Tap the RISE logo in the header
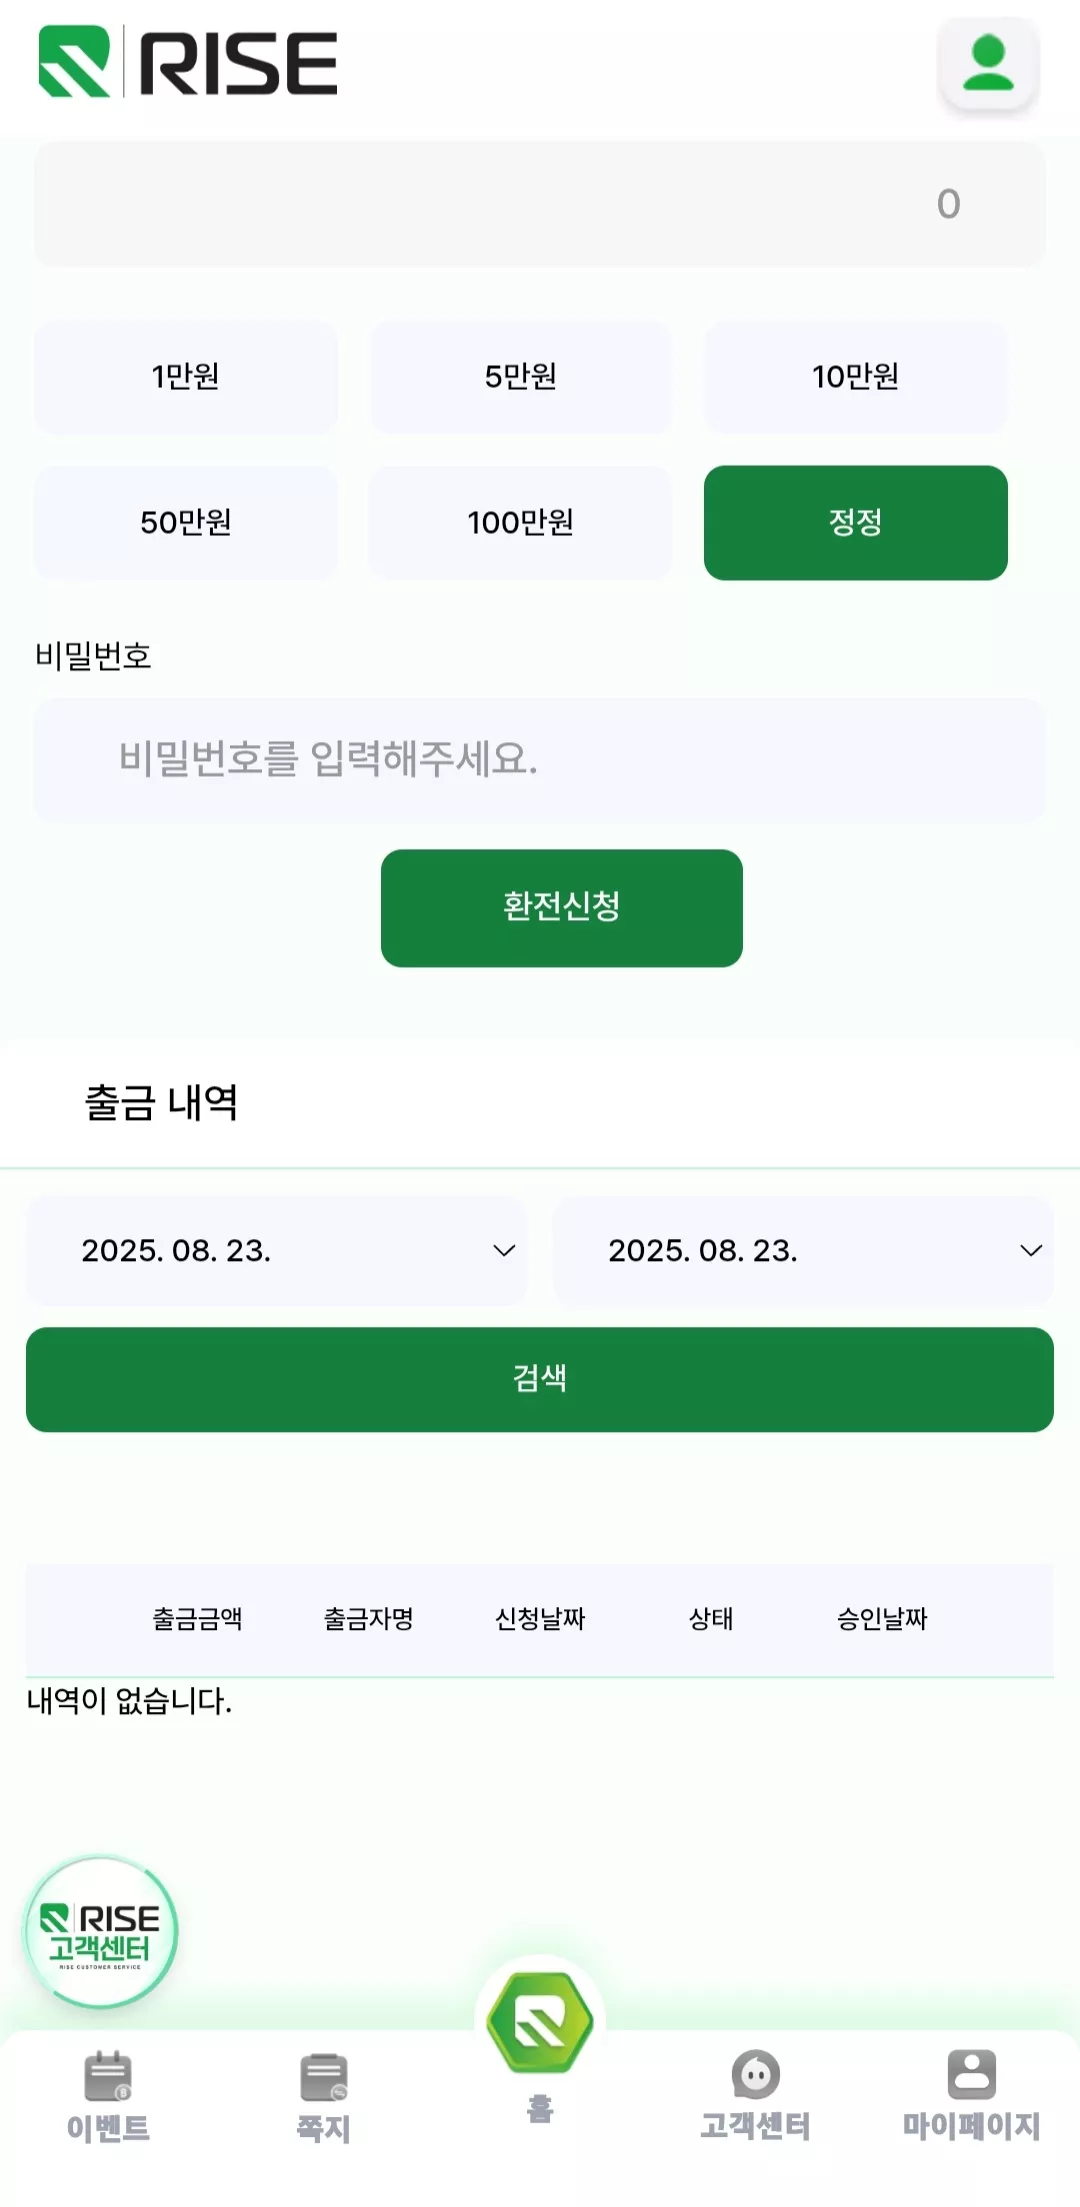The width and height of the screenshot is (1080, 2207). pyautogui.click(x=188, y=62)
